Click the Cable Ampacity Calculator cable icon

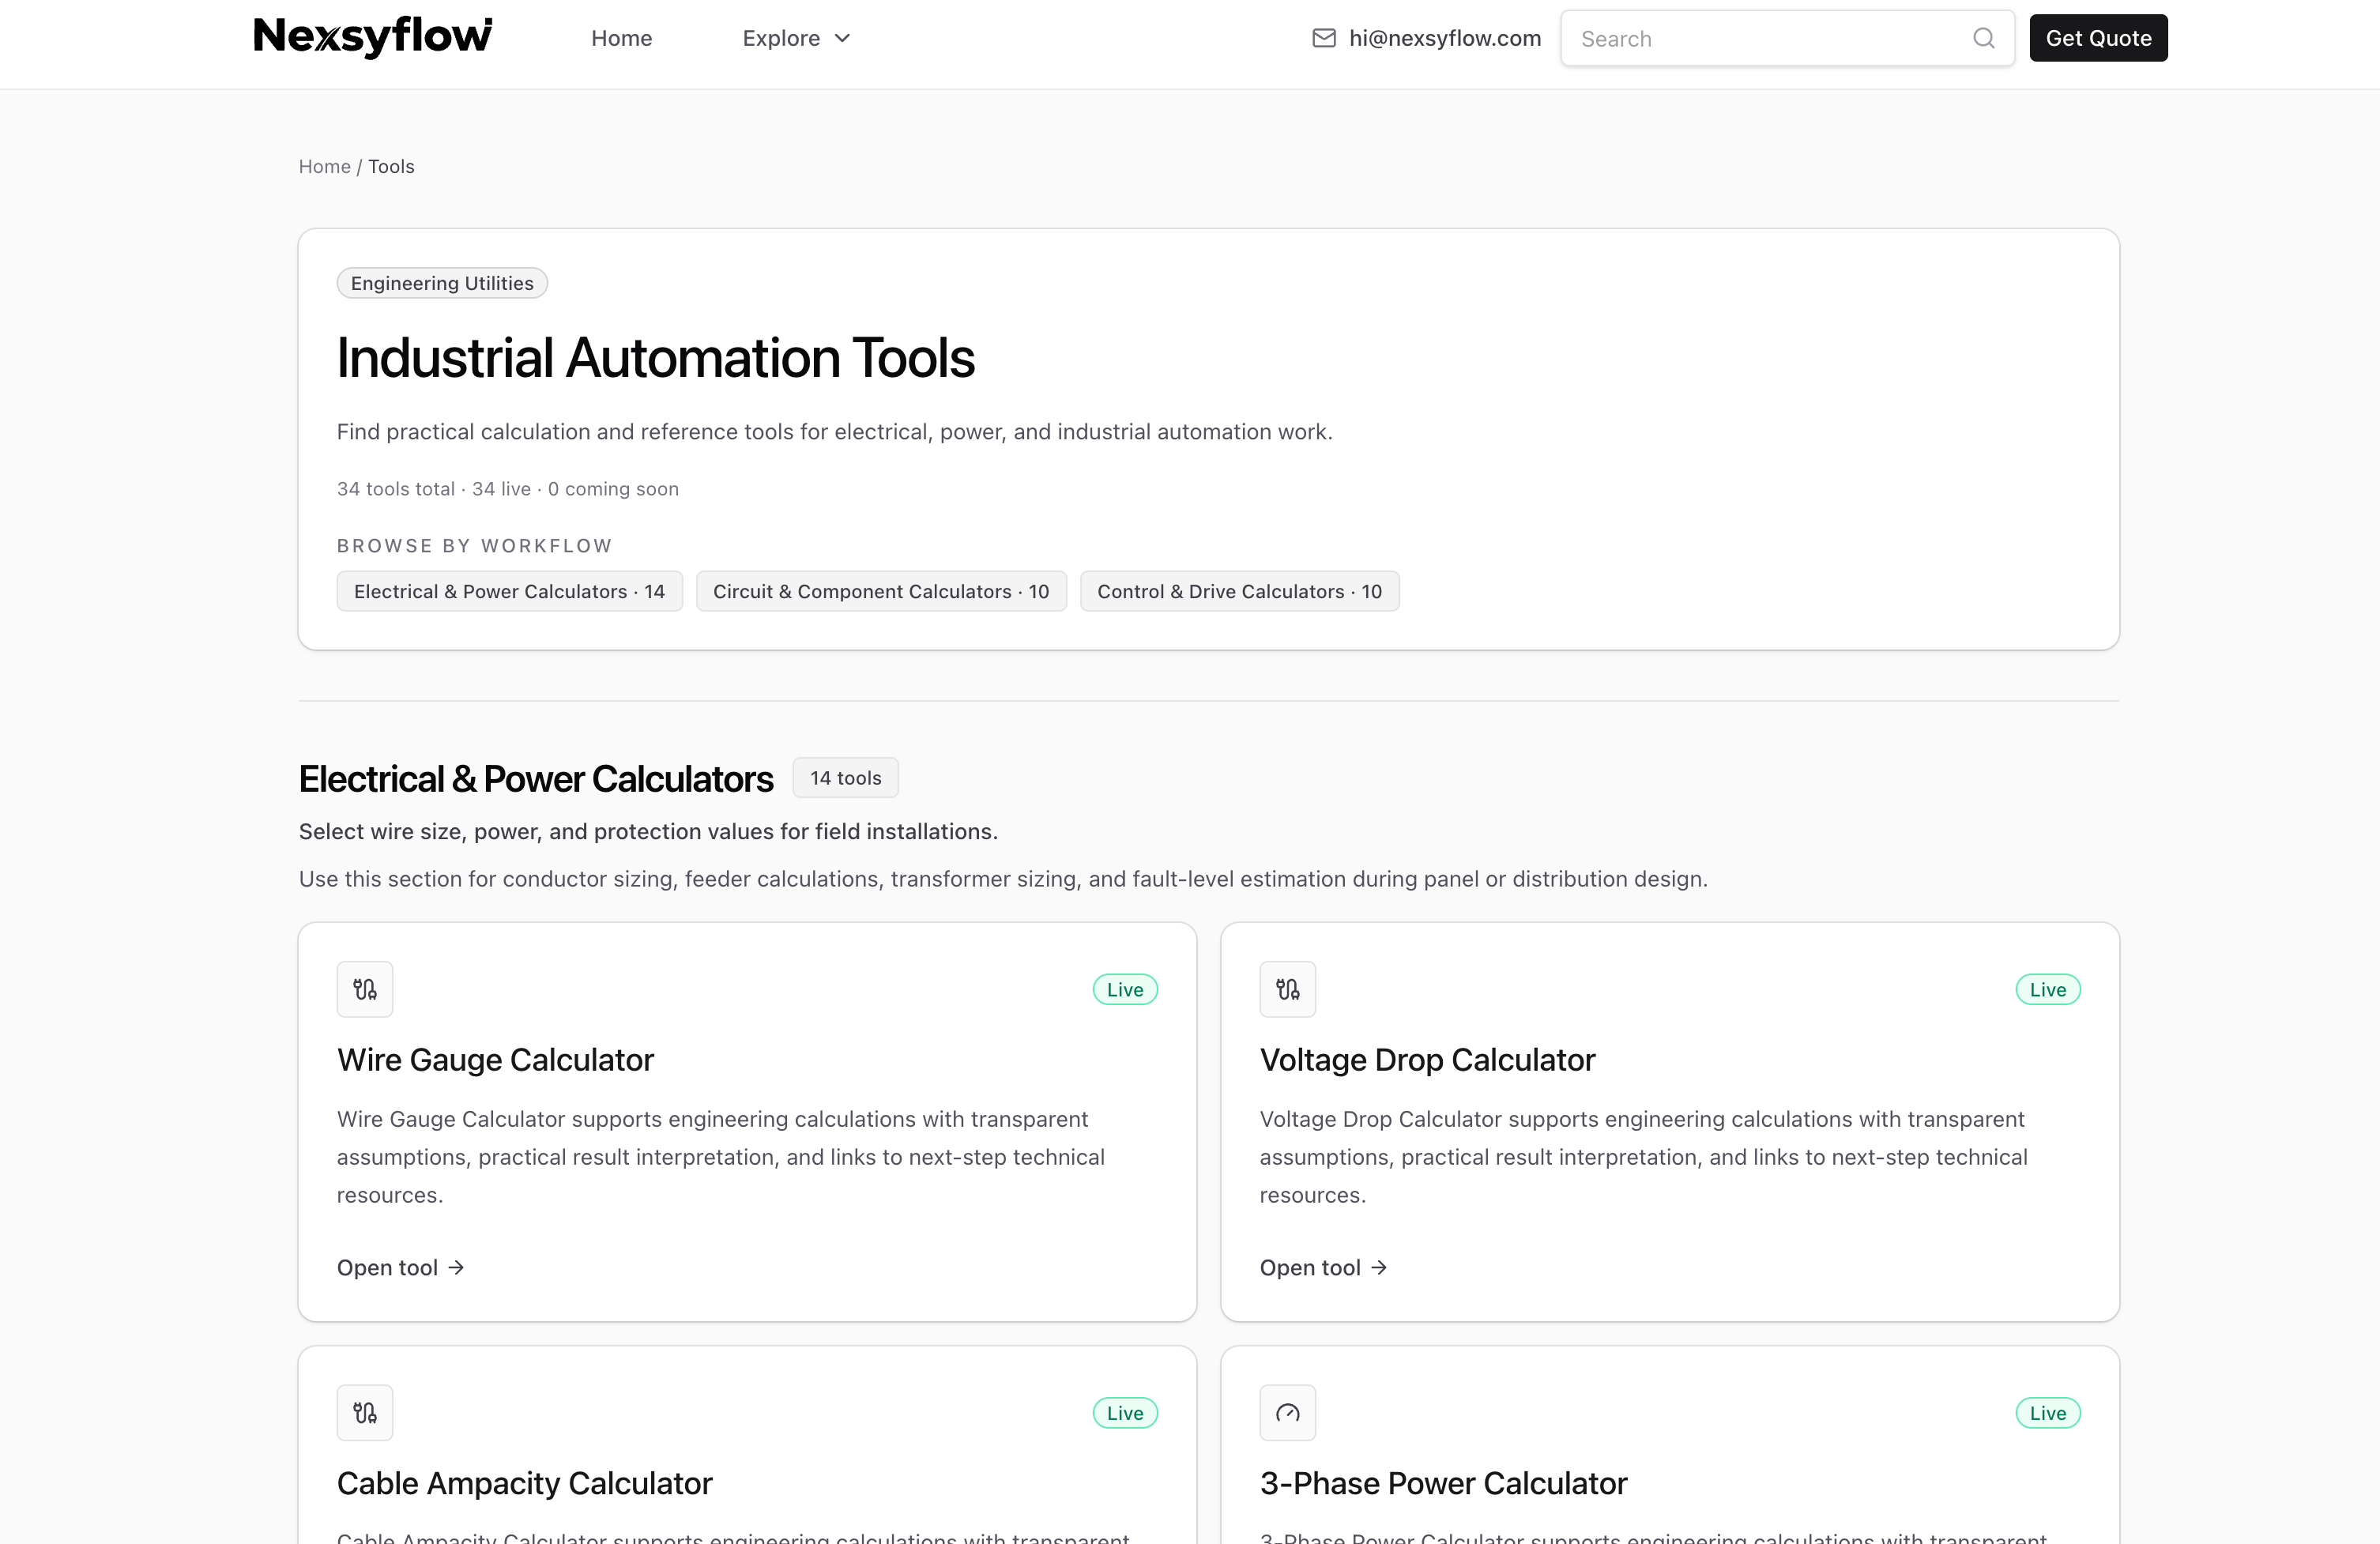click(x=365, y=1412)
